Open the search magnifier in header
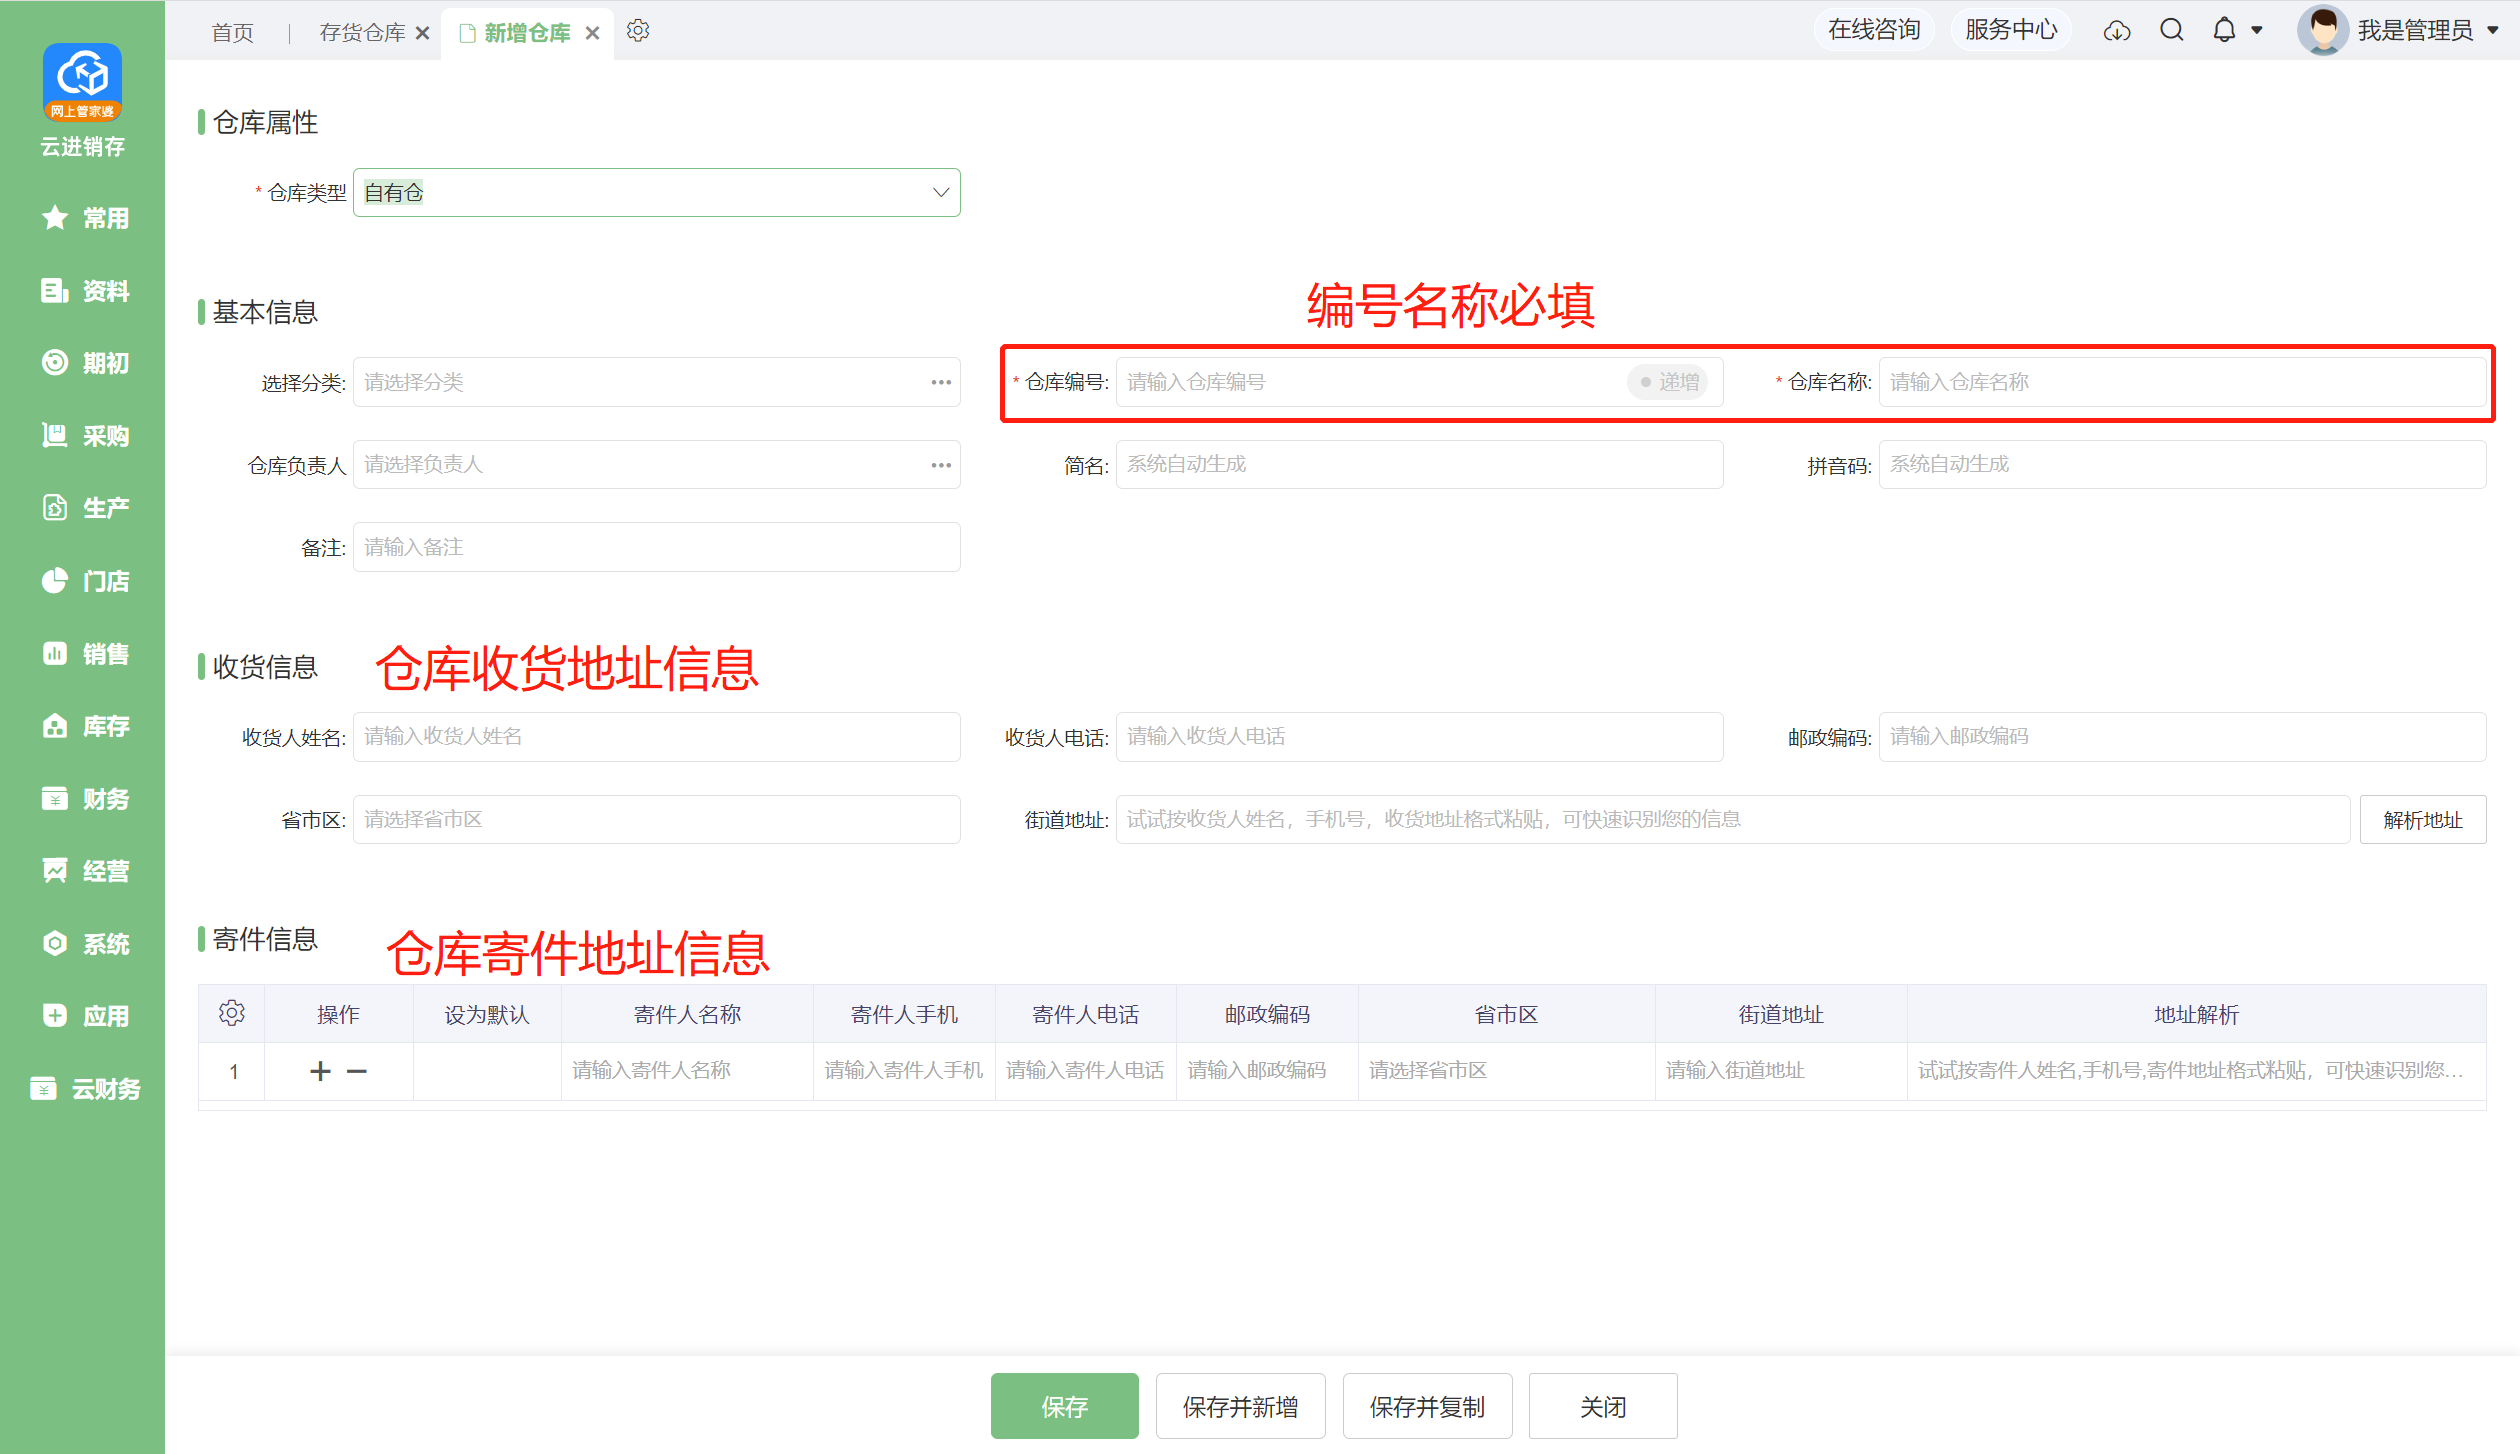 [x=2171, y=30]
